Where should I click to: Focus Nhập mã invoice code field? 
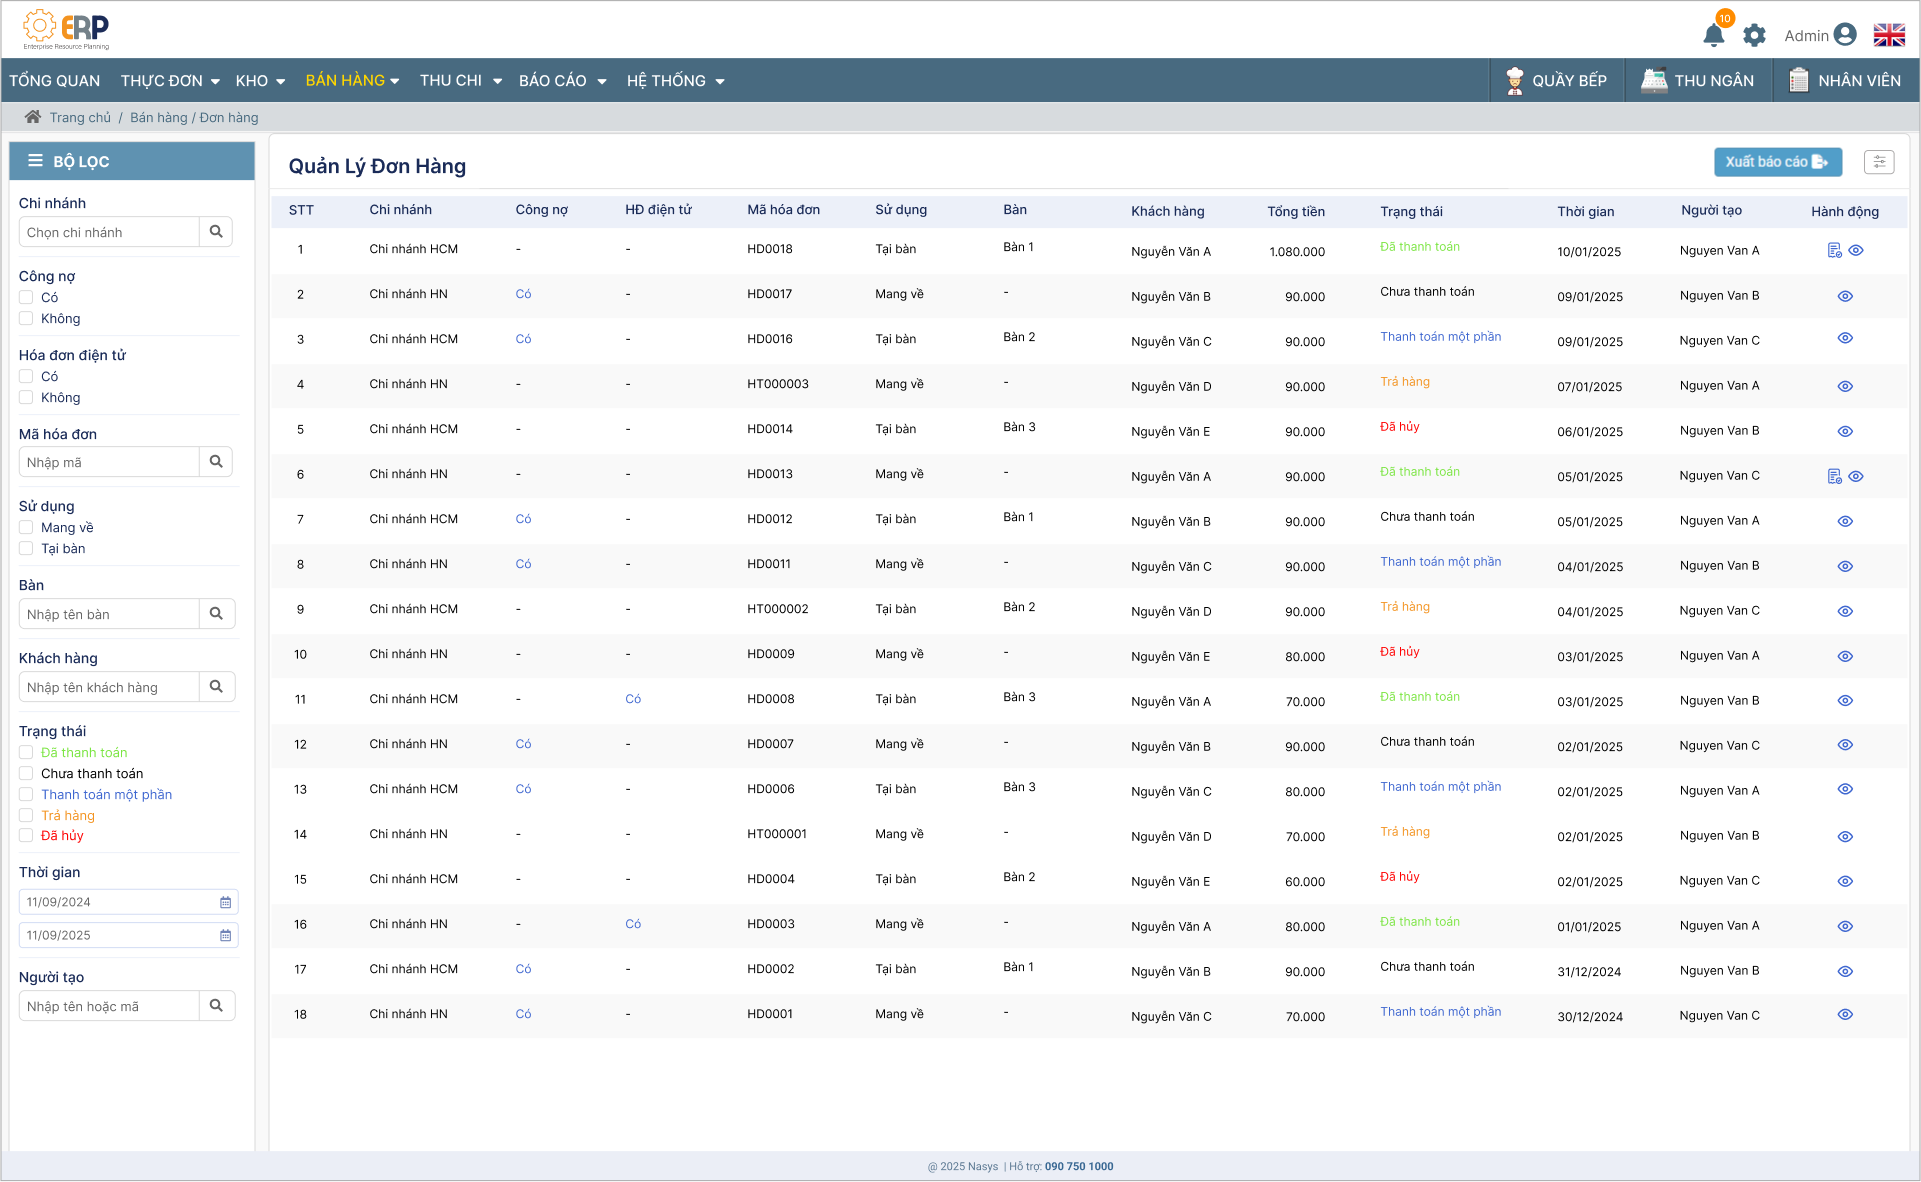click(109, 462)
